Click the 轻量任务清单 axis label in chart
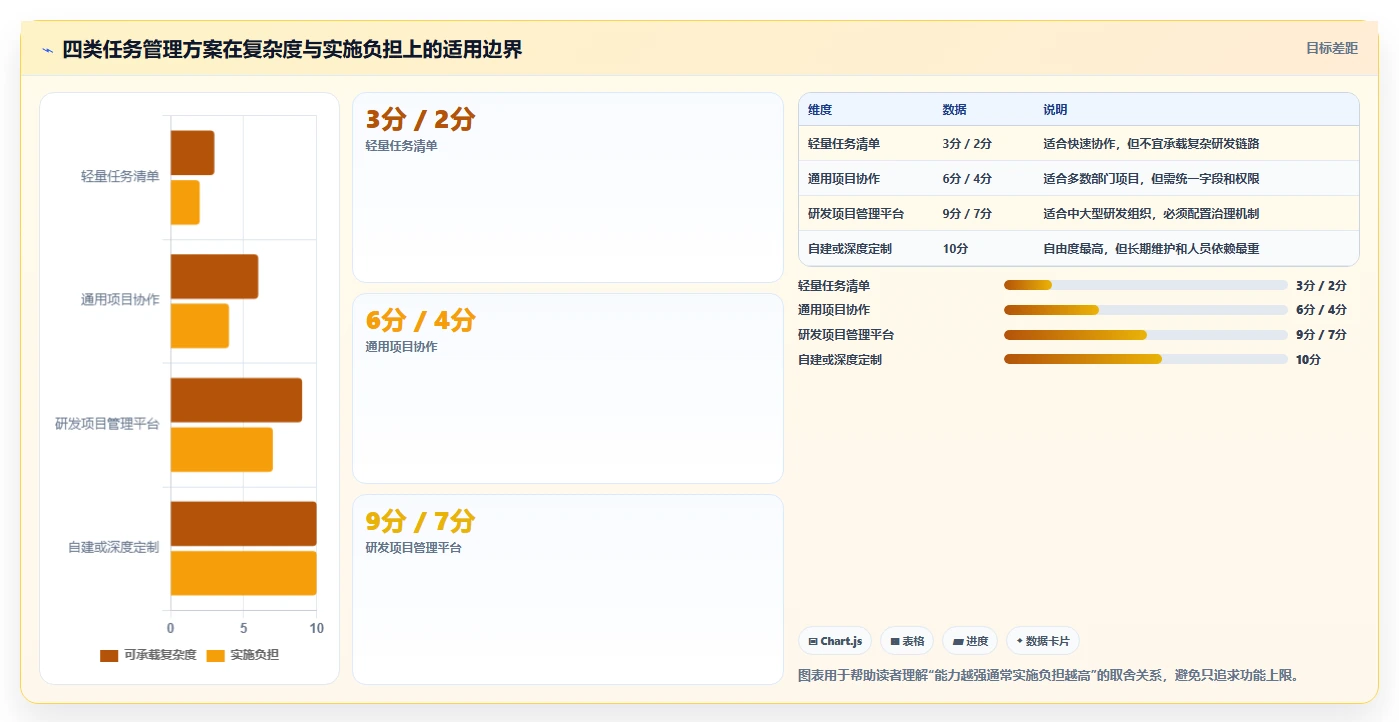The image size is (1399, 722). point(120,177)
